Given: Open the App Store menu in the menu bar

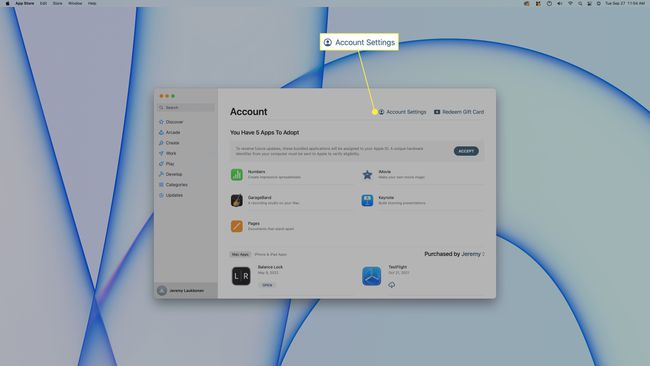Looking at the screenshot, I should [x=25, y=3].
